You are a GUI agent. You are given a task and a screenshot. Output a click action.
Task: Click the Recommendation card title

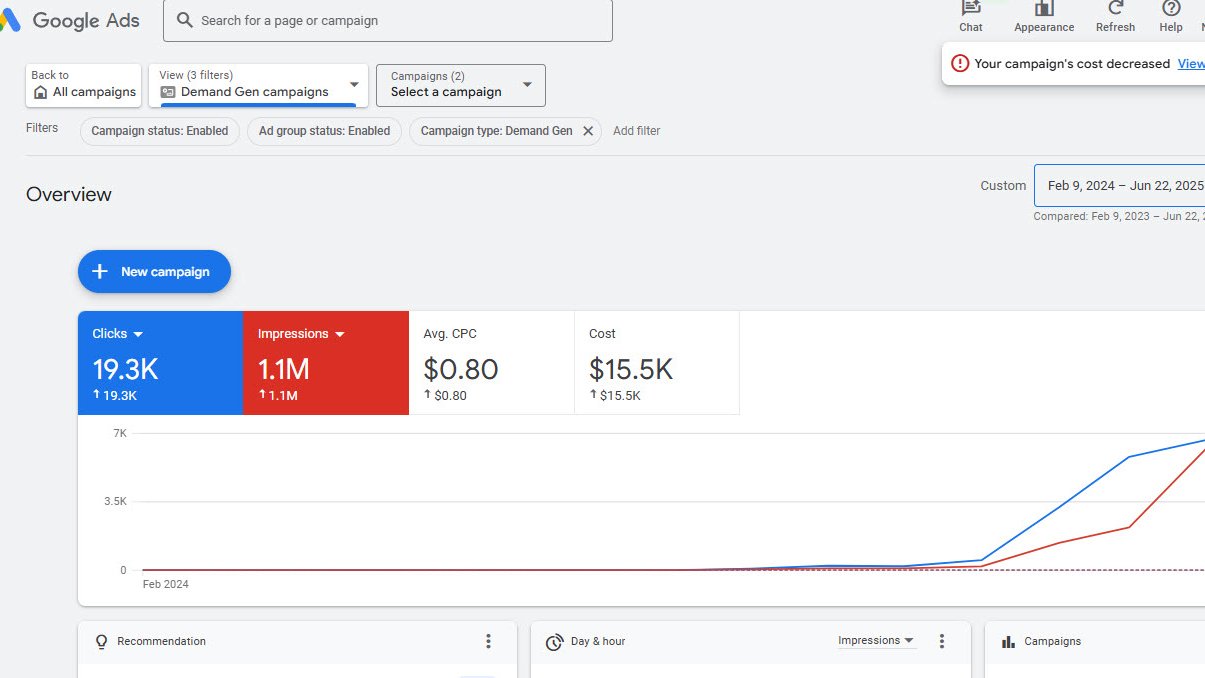(x=161, y=641)
